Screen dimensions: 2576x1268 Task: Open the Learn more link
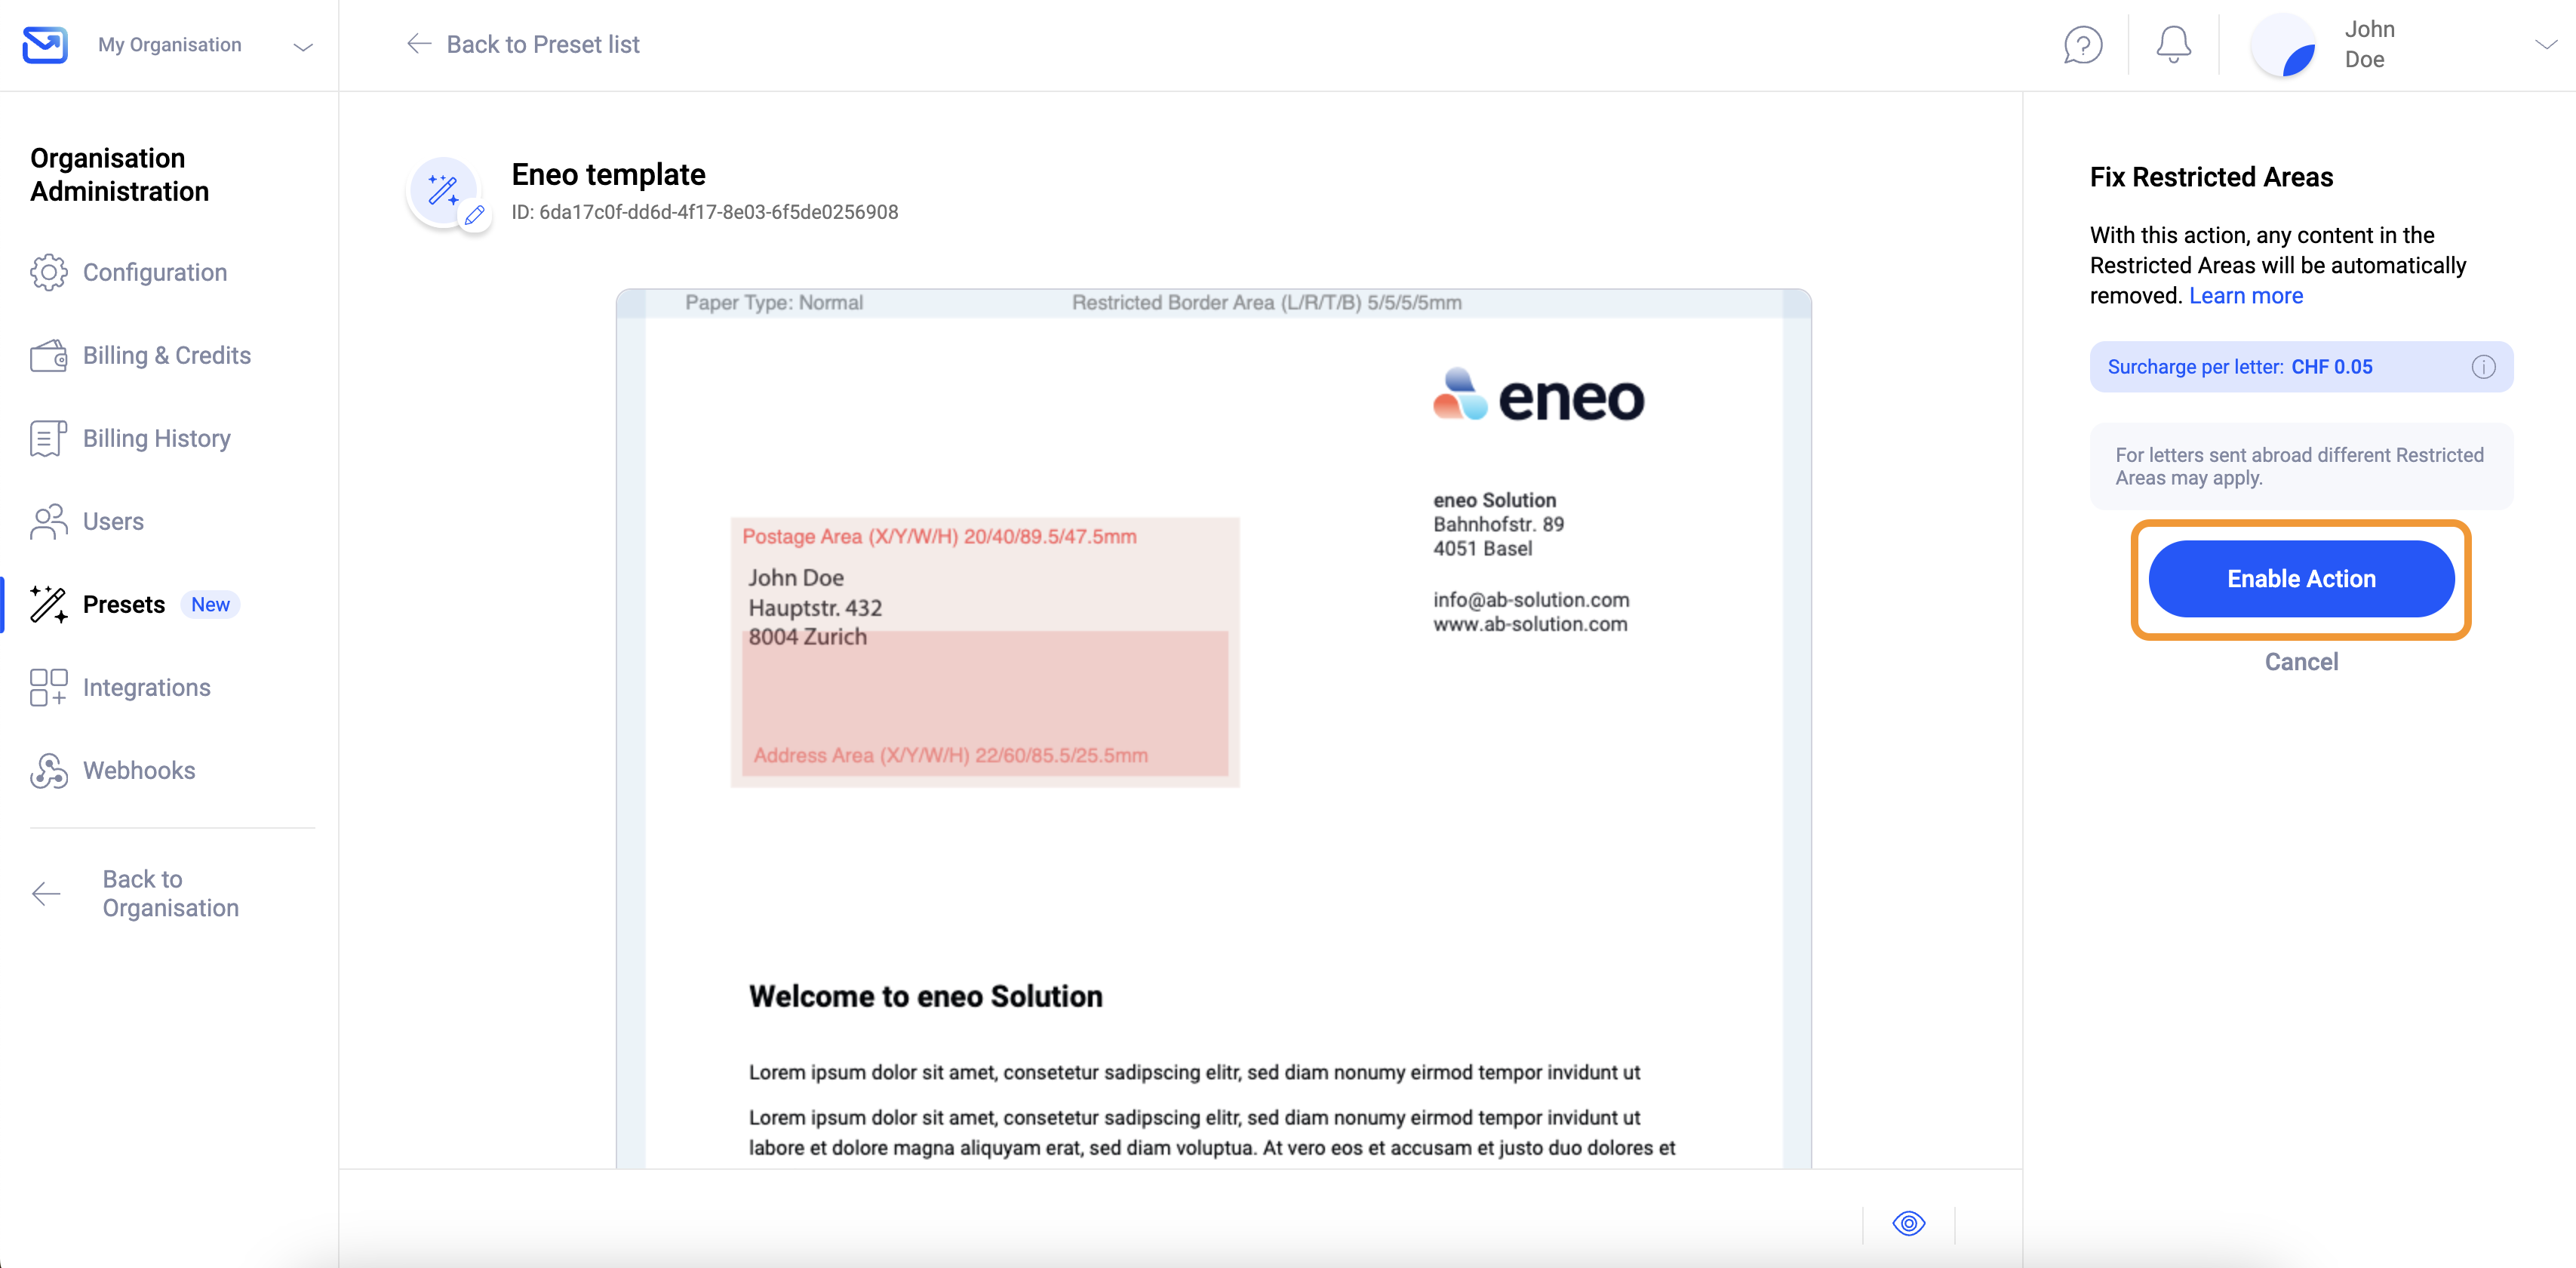click(2245, 296)
